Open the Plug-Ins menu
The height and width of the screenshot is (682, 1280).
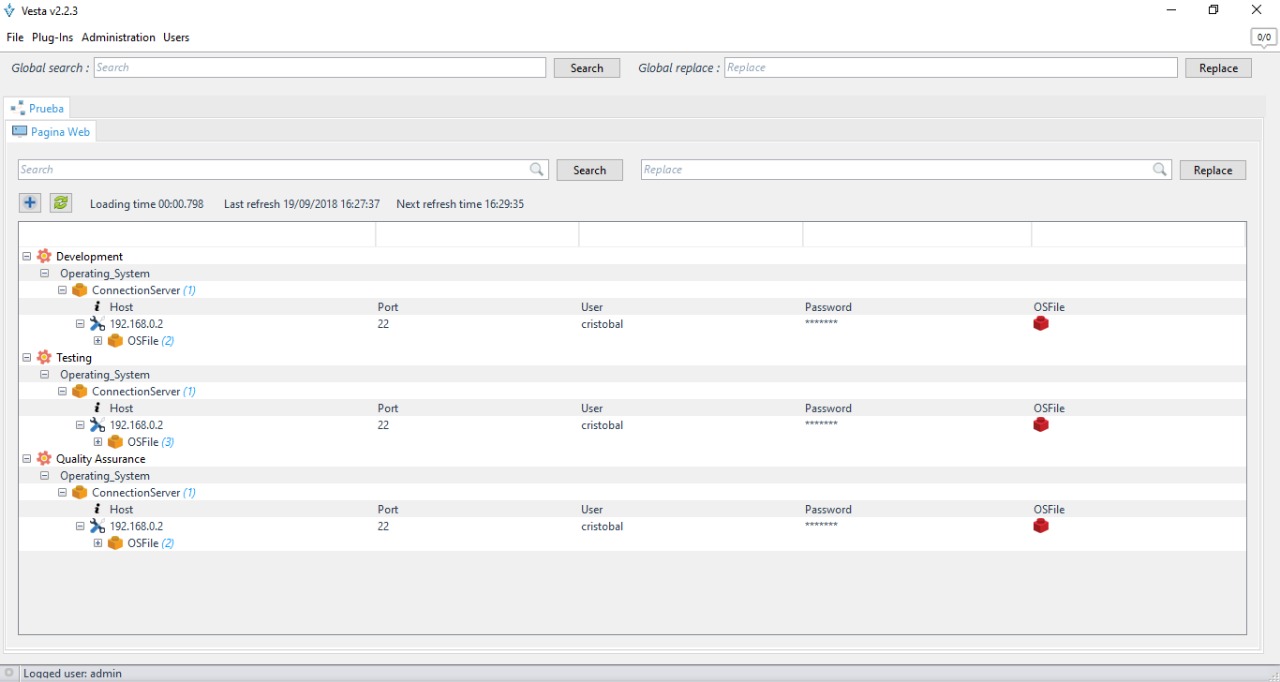tap(52, 37)
